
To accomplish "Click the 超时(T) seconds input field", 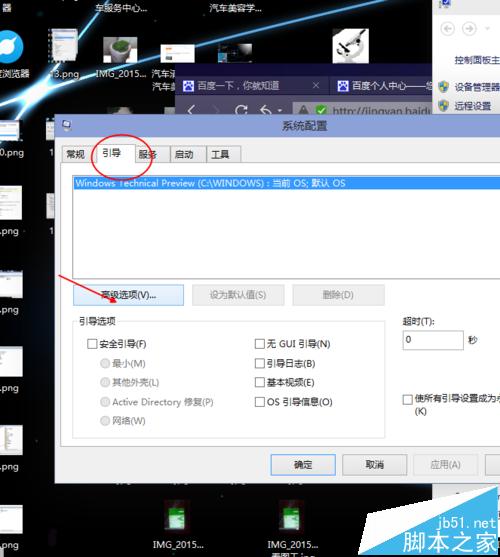I will click(433, 340).
